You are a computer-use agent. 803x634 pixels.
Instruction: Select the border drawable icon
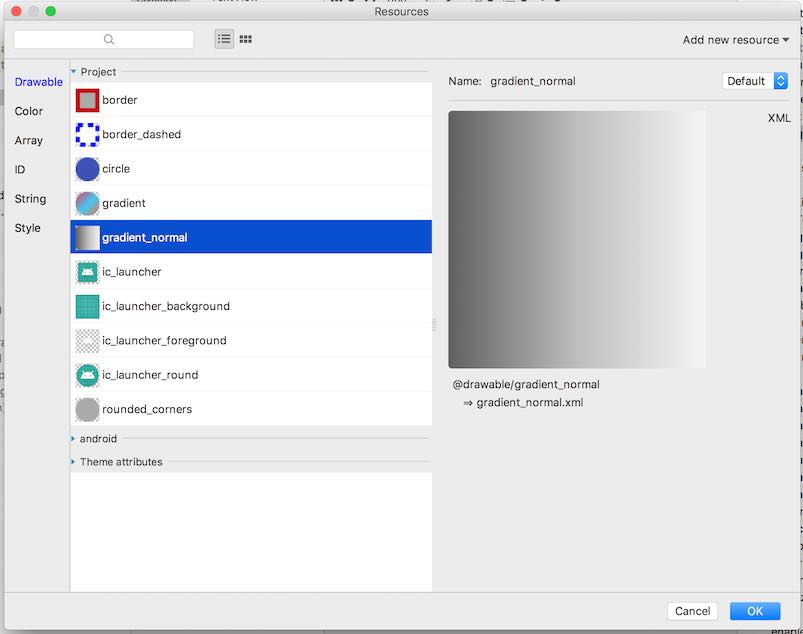tap(87, 100)
